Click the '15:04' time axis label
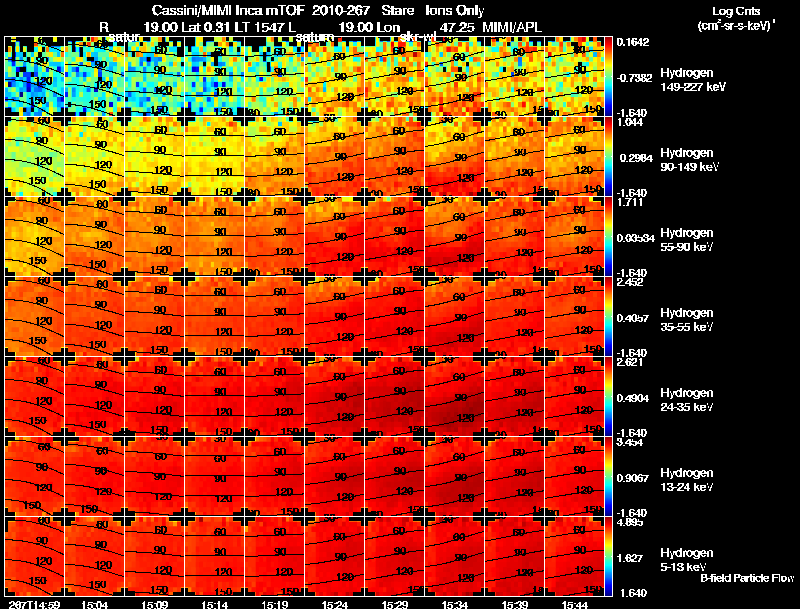800x609 pixels. pyautogui.click(x=94, y=605)
